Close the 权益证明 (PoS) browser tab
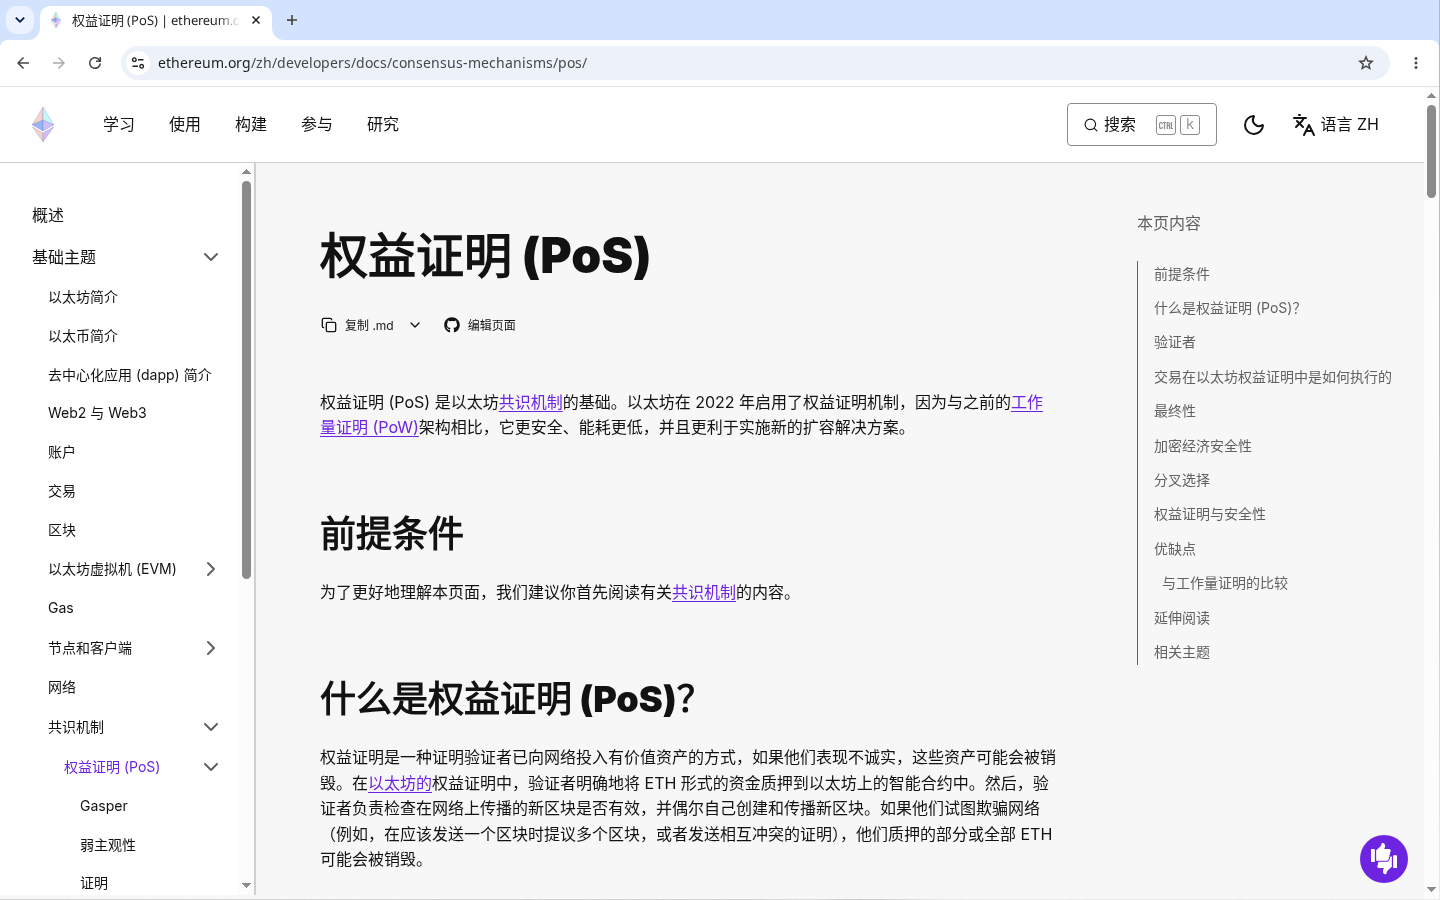1440x900 pixels. click(256, 20)
